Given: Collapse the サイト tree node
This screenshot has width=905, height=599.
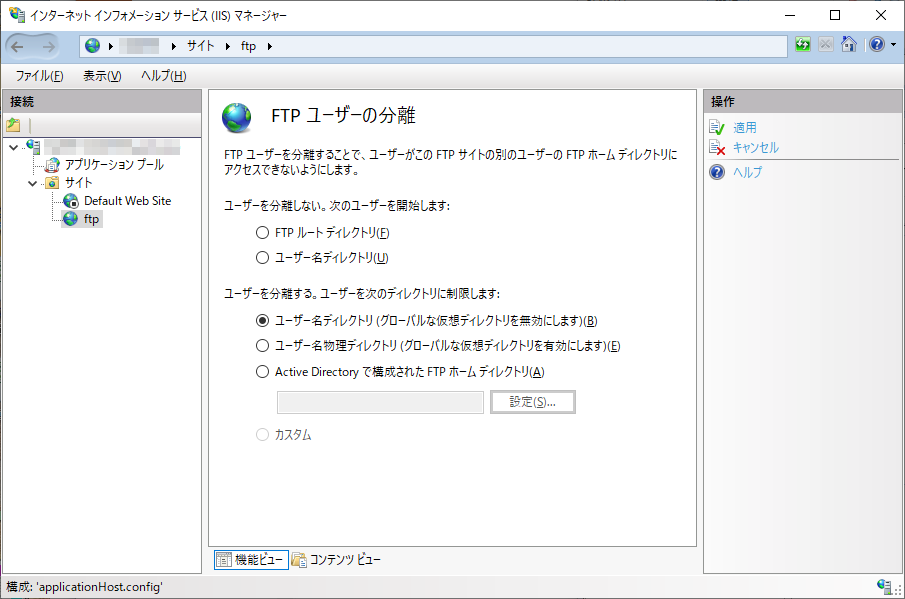Looking at the screenshot, I should [33, 184].
